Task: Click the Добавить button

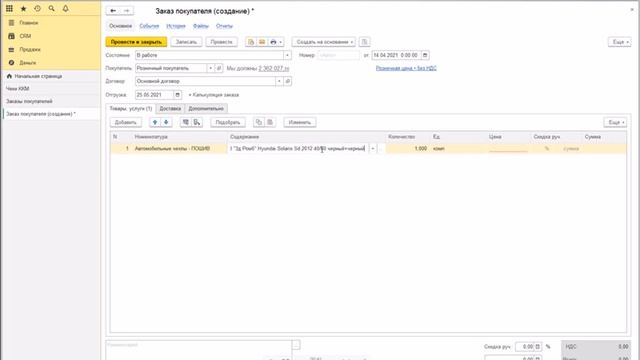Action: [126, 122]
